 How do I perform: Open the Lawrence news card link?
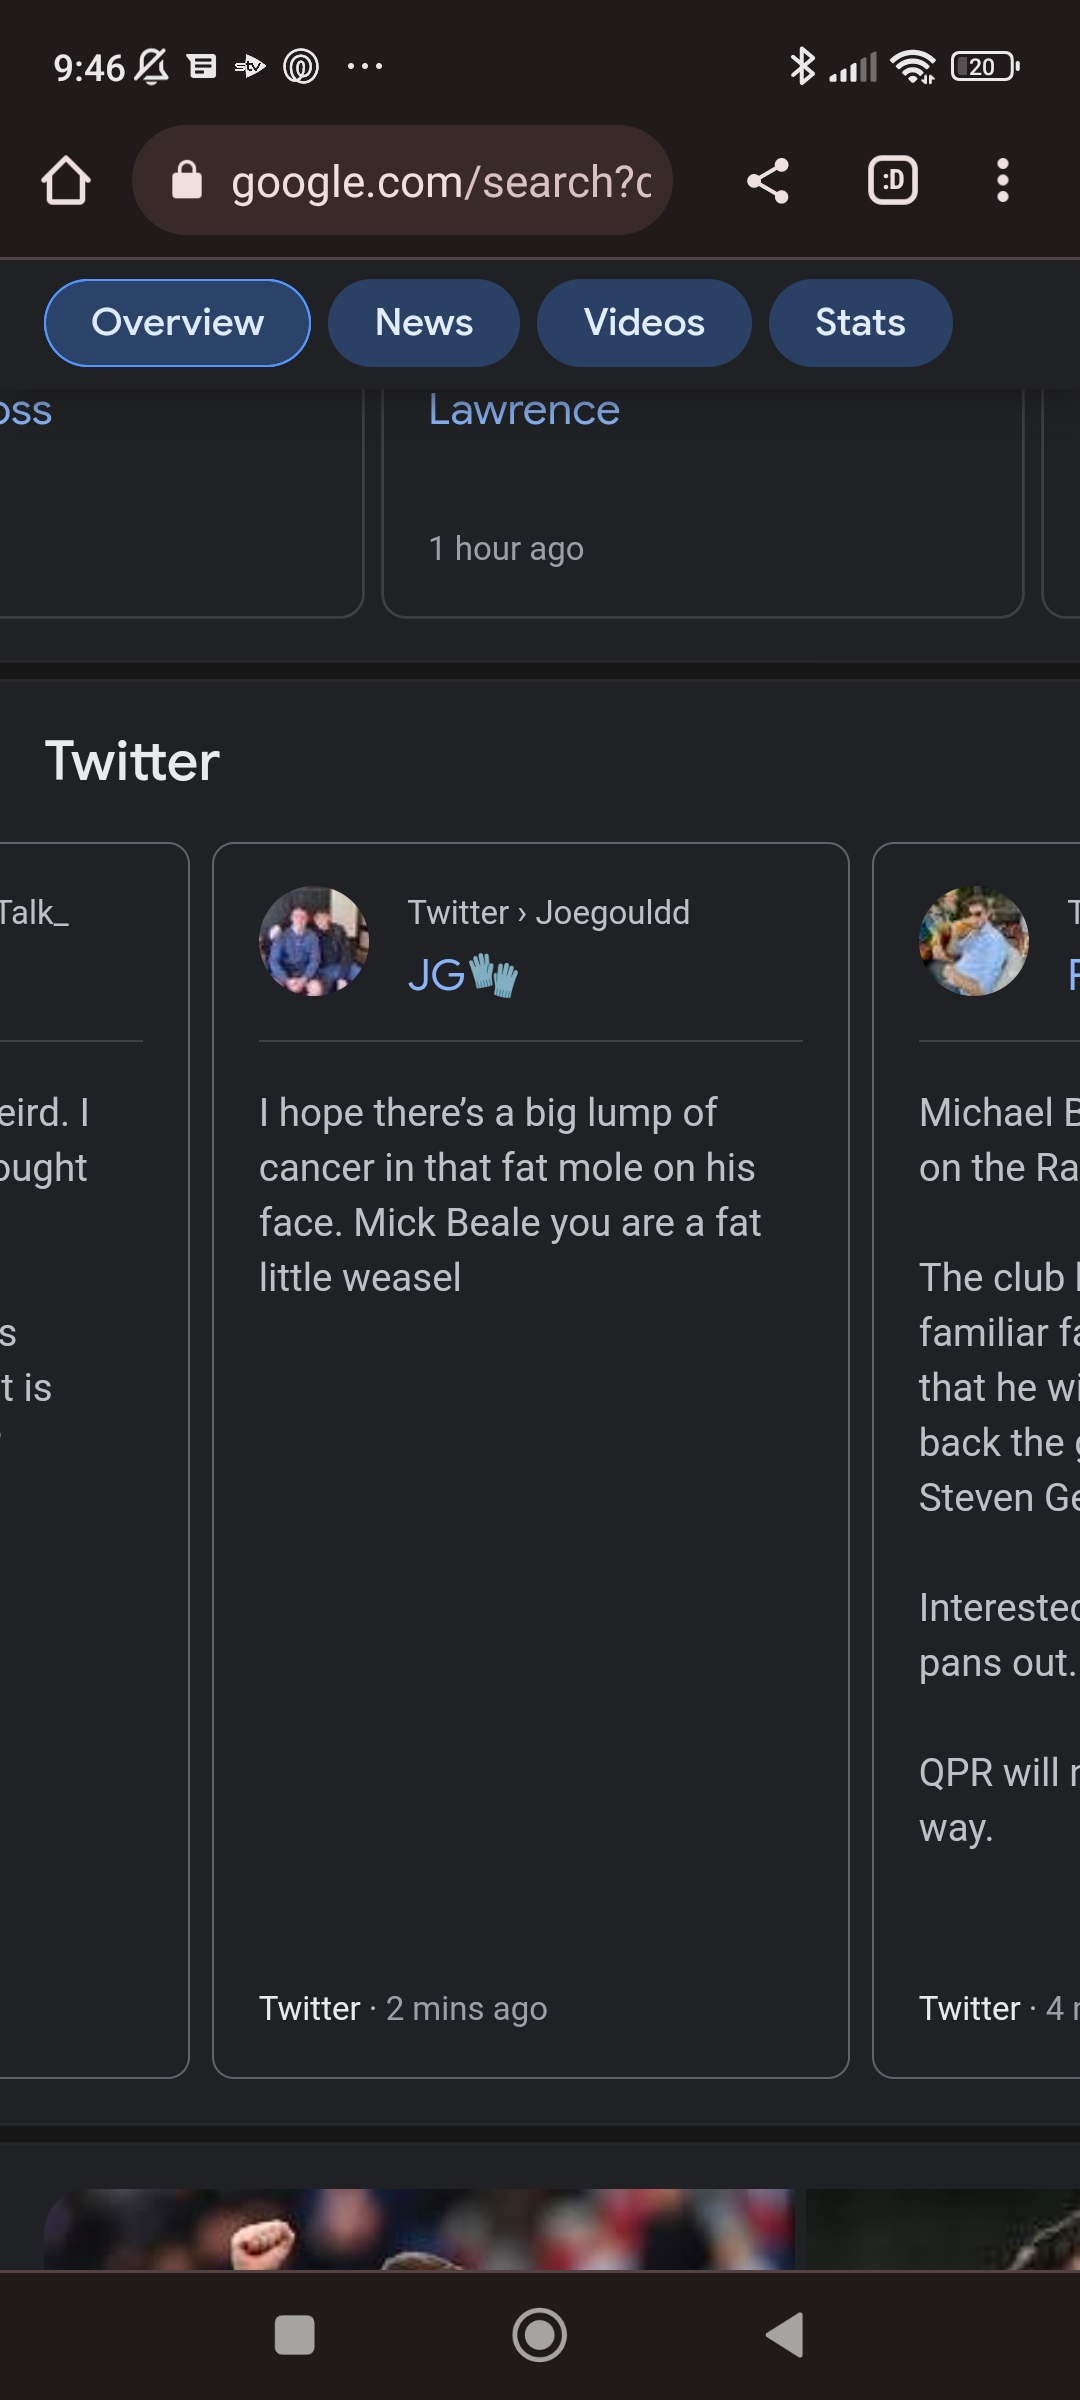(524, 410)
